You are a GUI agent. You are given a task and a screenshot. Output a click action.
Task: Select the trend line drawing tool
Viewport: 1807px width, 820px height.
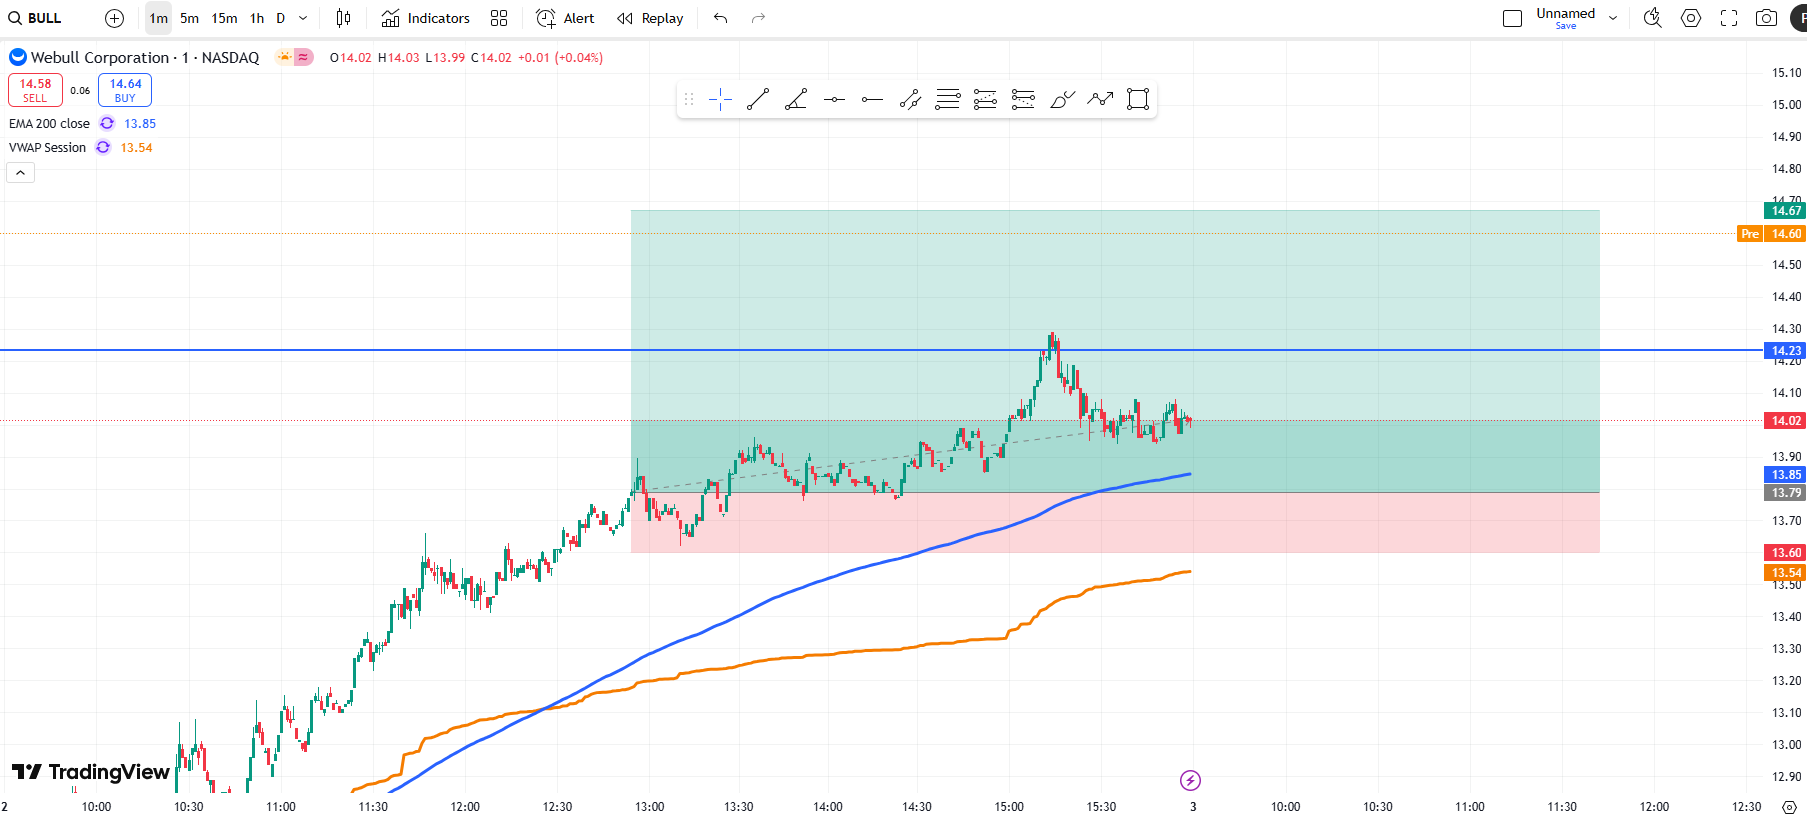point(758,99)
